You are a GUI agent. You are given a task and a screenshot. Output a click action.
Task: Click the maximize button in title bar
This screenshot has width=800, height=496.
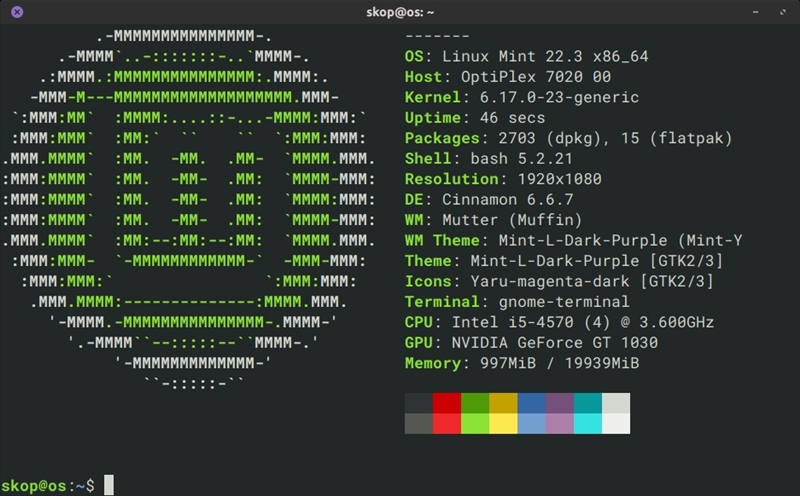click(x=783, y=12)
